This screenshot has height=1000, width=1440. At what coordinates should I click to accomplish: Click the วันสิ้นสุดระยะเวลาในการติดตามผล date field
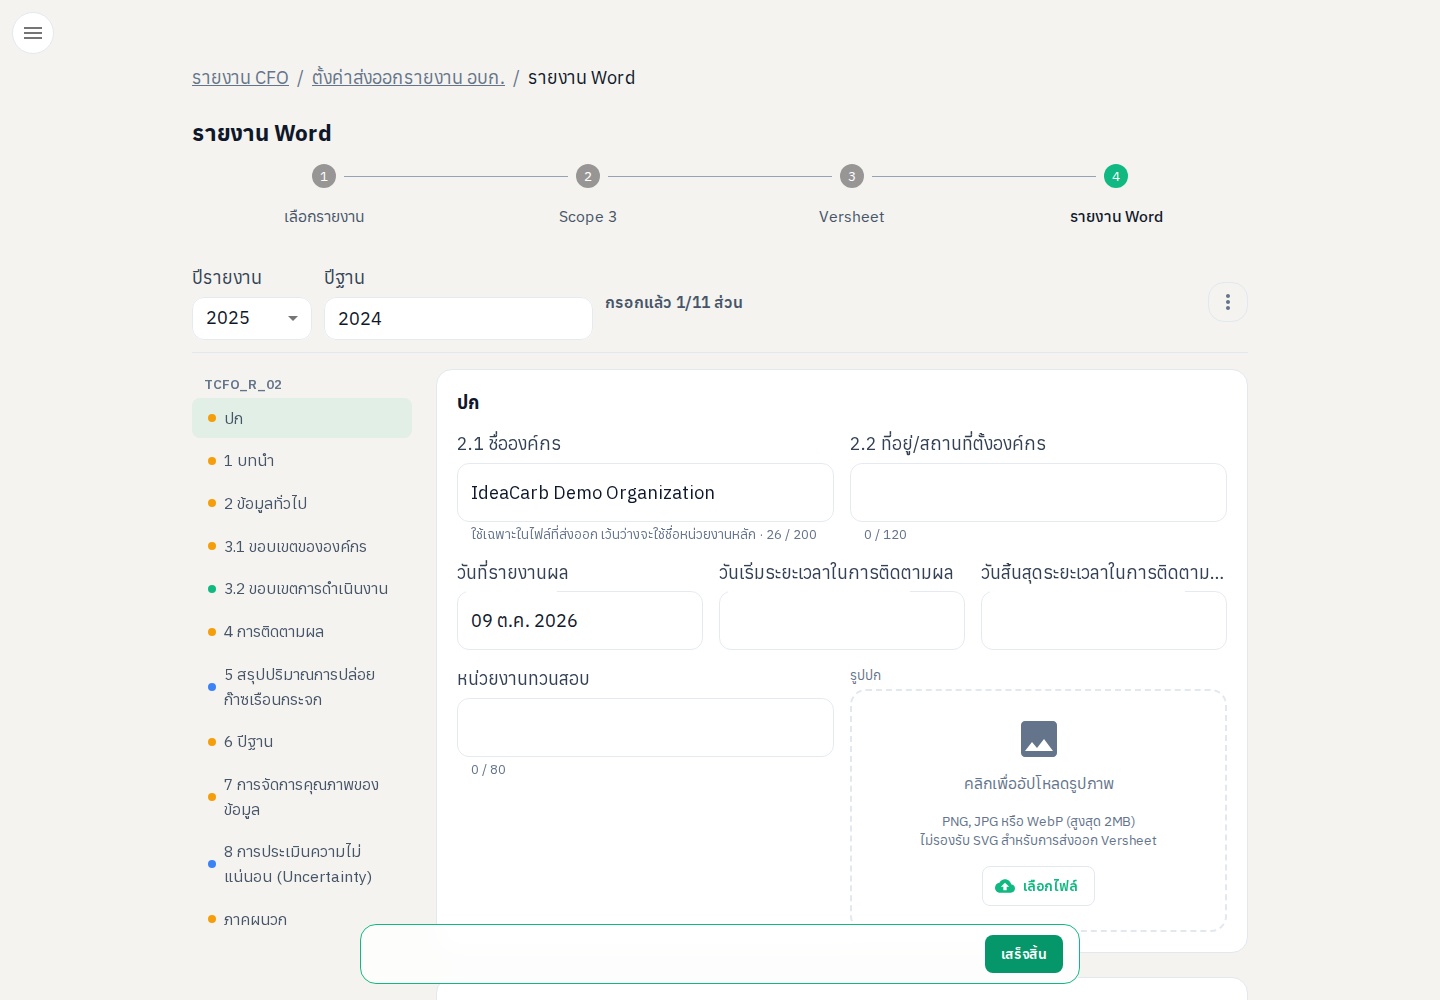[x=1104, y=620]
